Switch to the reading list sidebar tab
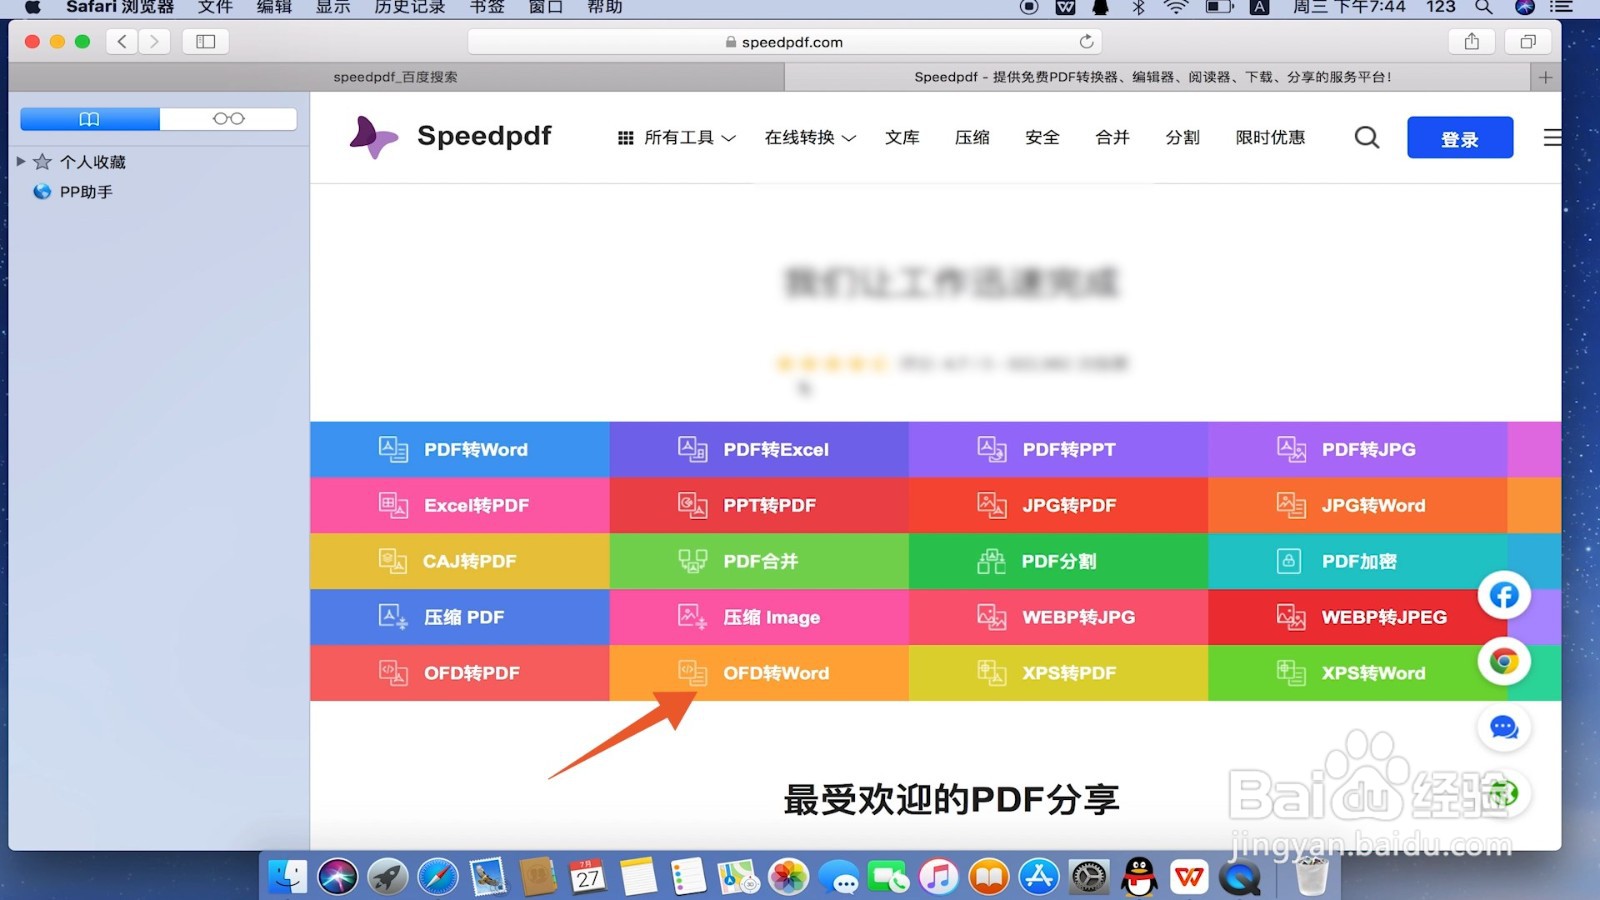Screen dimensions: 1600x900 coord(228,119)
